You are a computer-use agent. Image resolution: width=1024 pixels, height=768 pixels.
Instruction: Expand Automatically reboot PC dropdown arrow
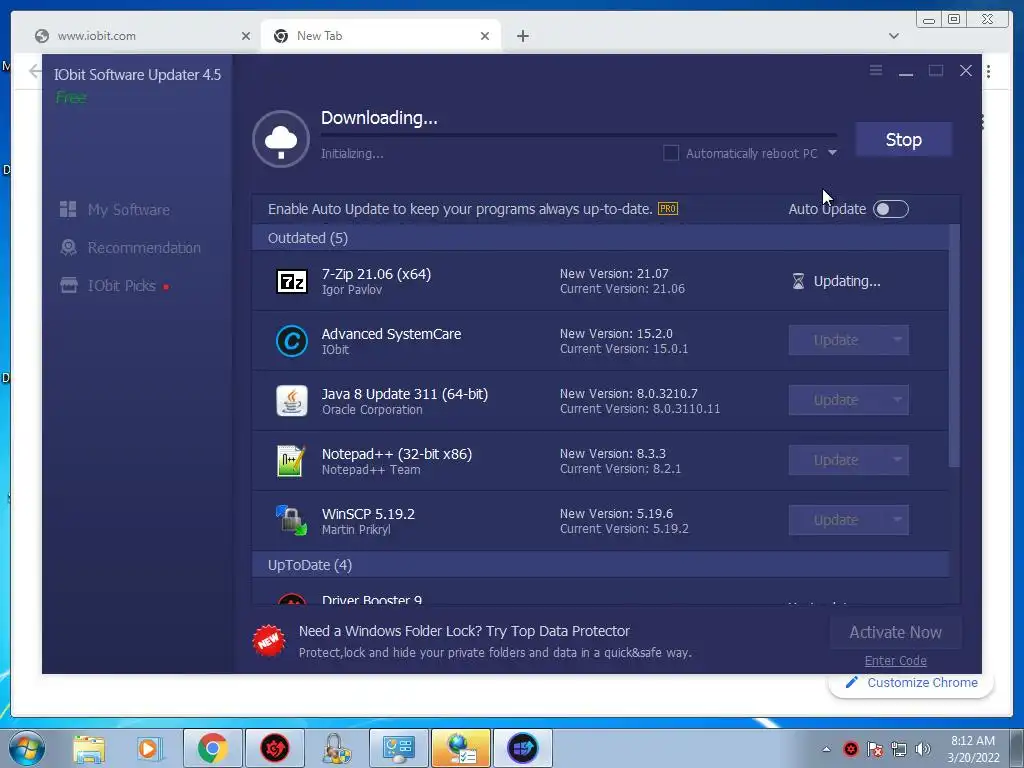coord(832,153)
